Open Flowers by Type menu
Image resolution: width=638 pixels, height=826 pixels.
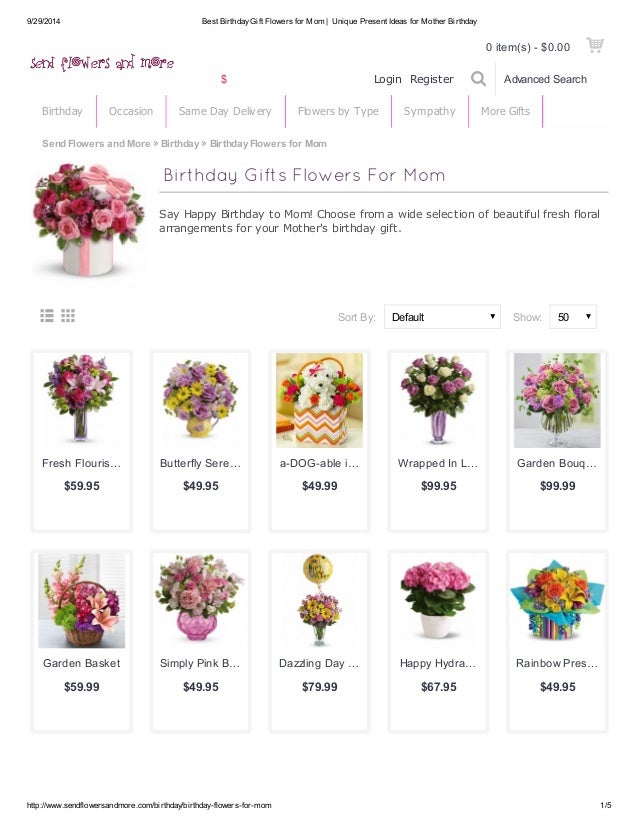(x=338, y=111)
